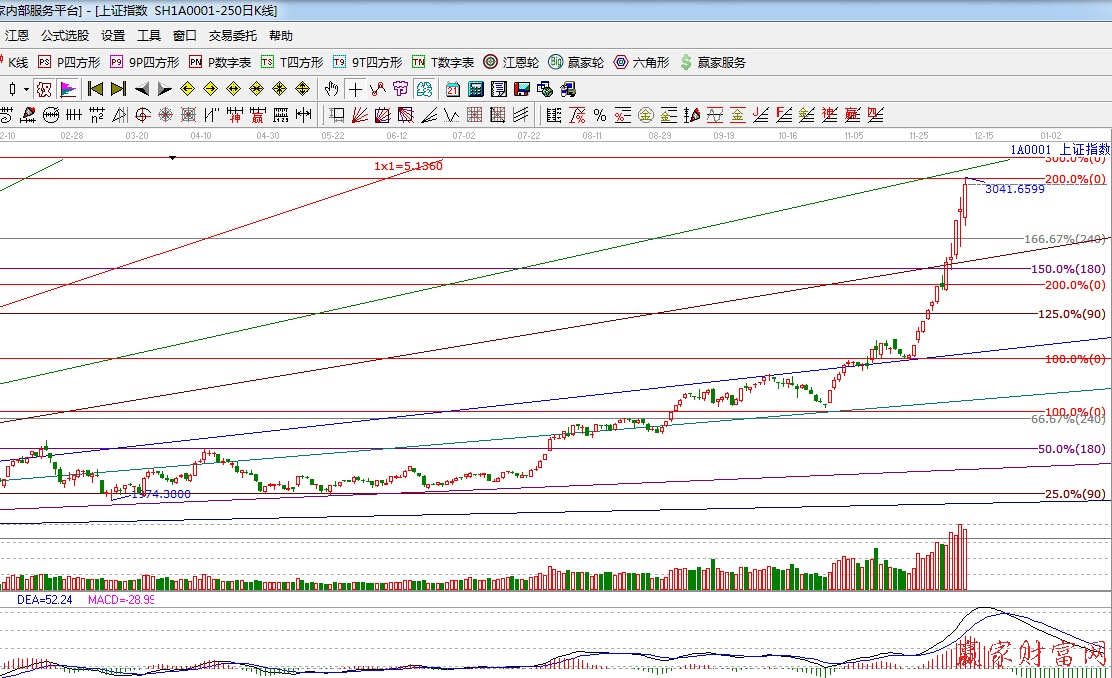Click the floppy disk save icon

(522, 89)
